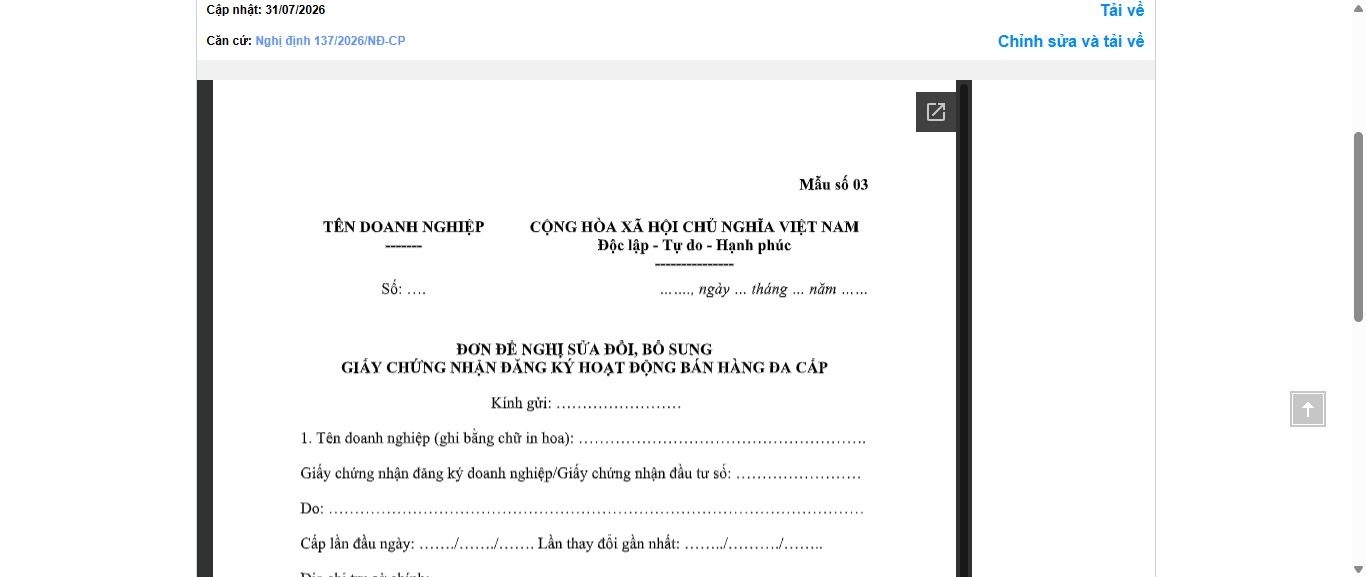Viewport: 1366px width, 577px height.
Task: Click the 'Lần thay đổi gần nhất:' text
Action: 608,545
